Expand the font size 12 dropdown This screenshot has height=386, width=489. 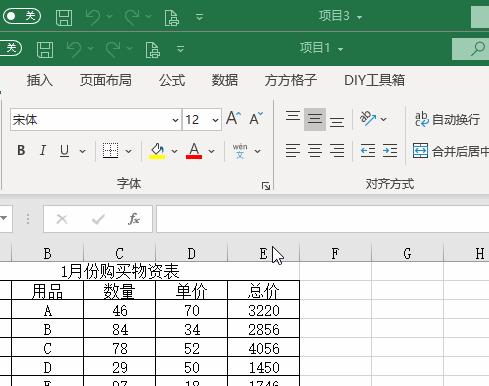215,120
